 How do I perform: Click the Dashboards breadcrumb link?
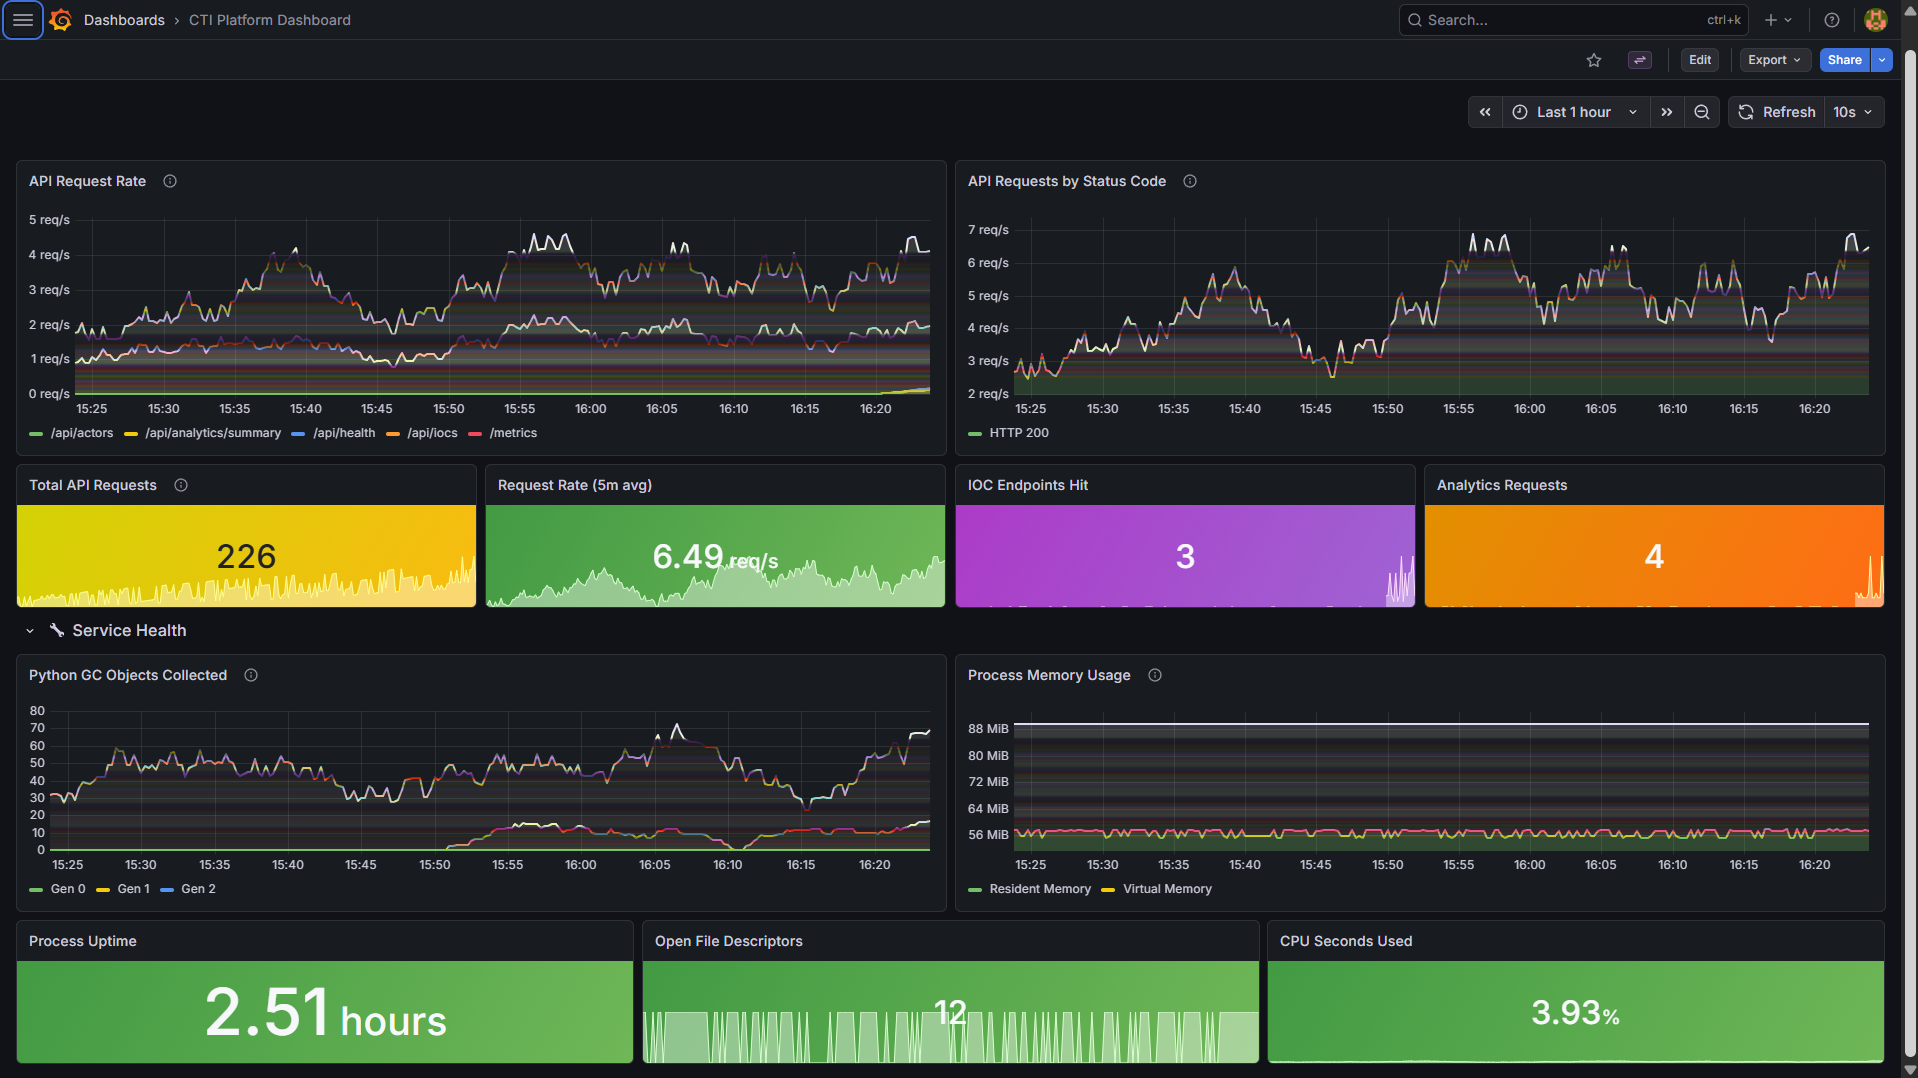coord(124,20)
